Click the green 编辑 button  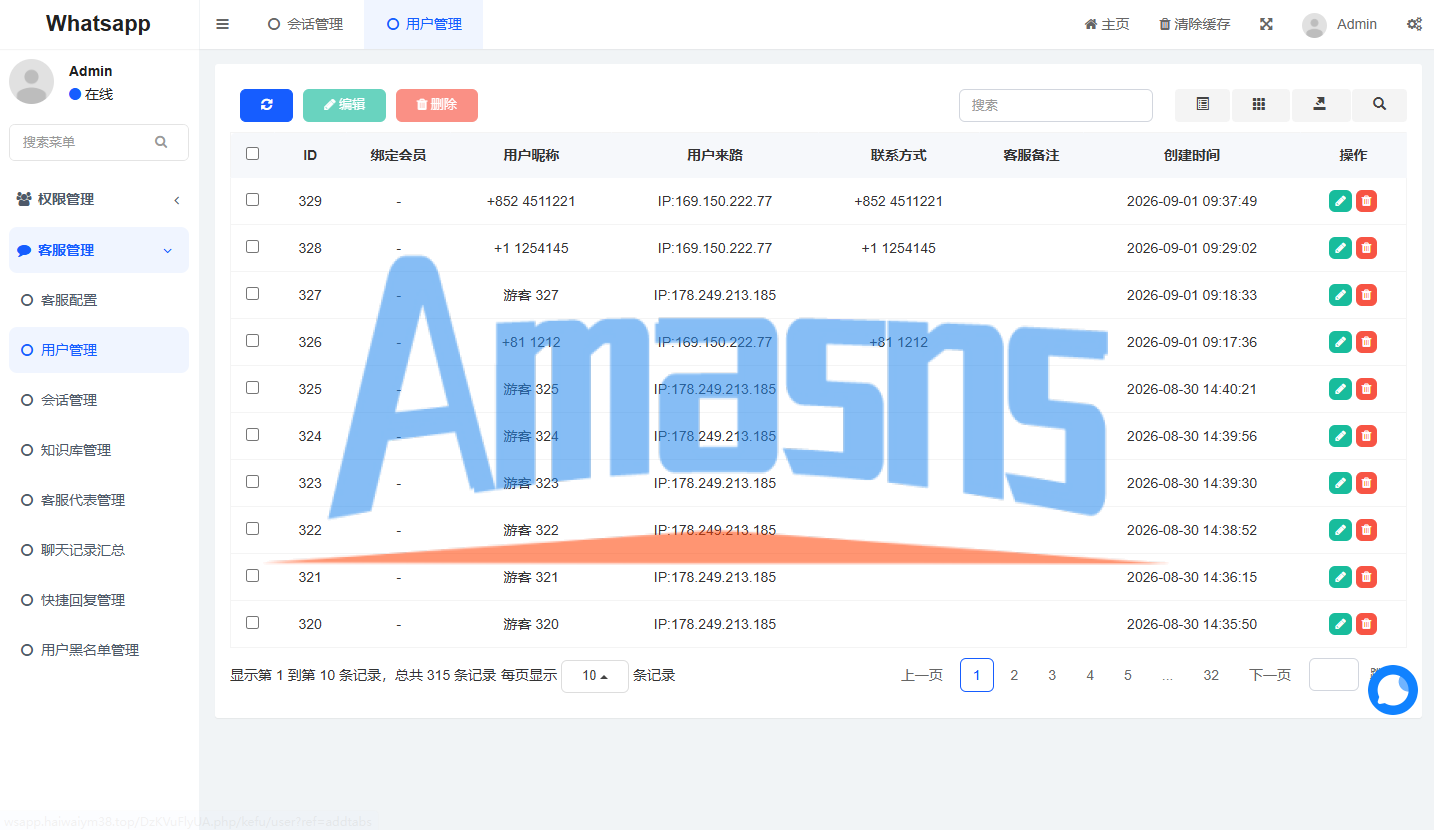[344, 105]
